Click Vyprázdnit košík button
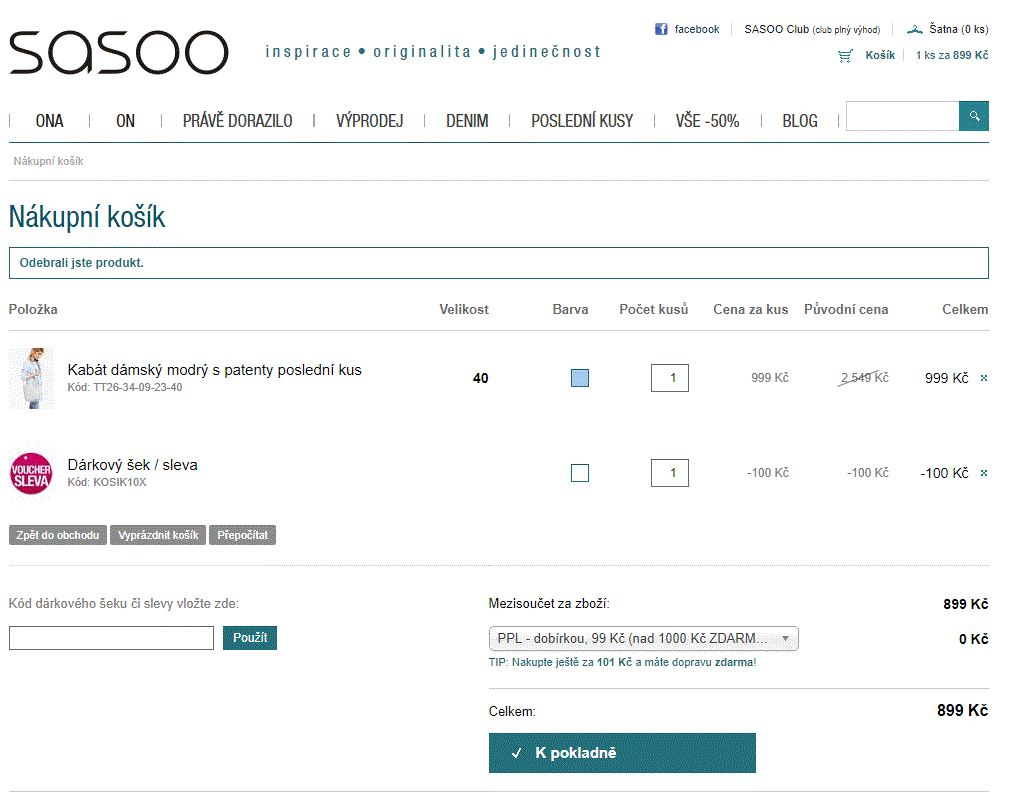 click(158, 535)
